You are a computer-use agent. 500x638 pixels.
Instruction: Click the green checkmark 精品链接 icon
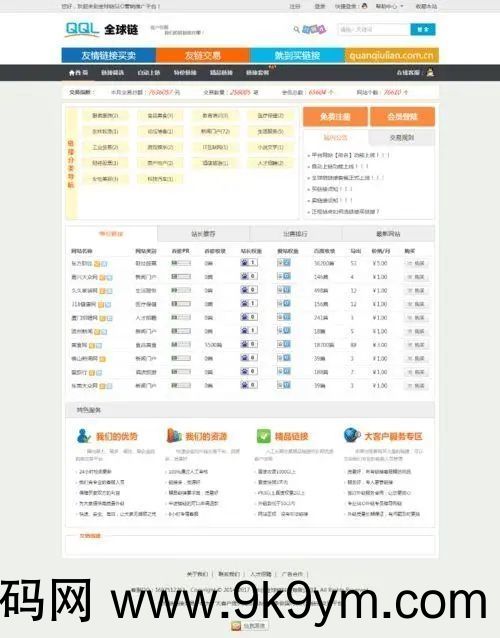pyautogui.click(x=264, y=436)
